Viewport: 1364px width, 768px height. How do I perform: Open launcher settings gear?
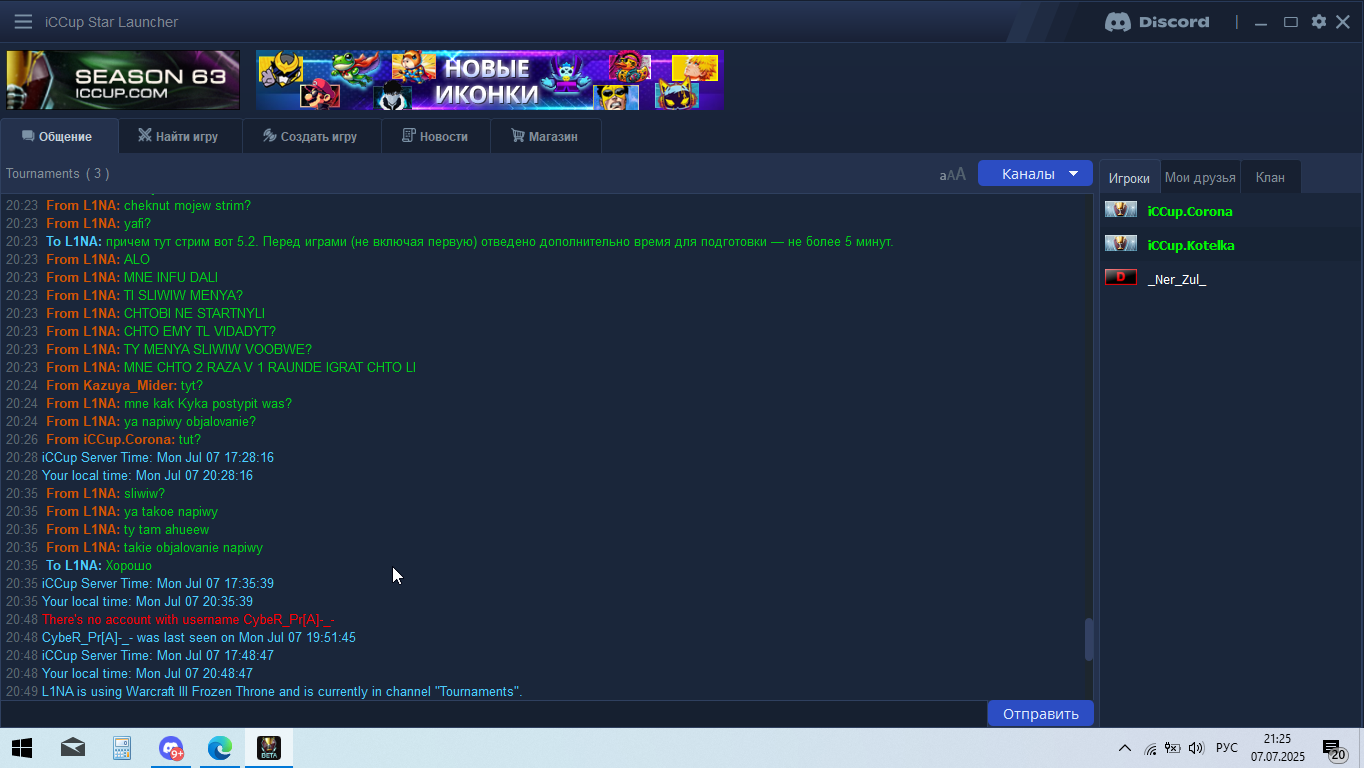tap(1319, 21)
